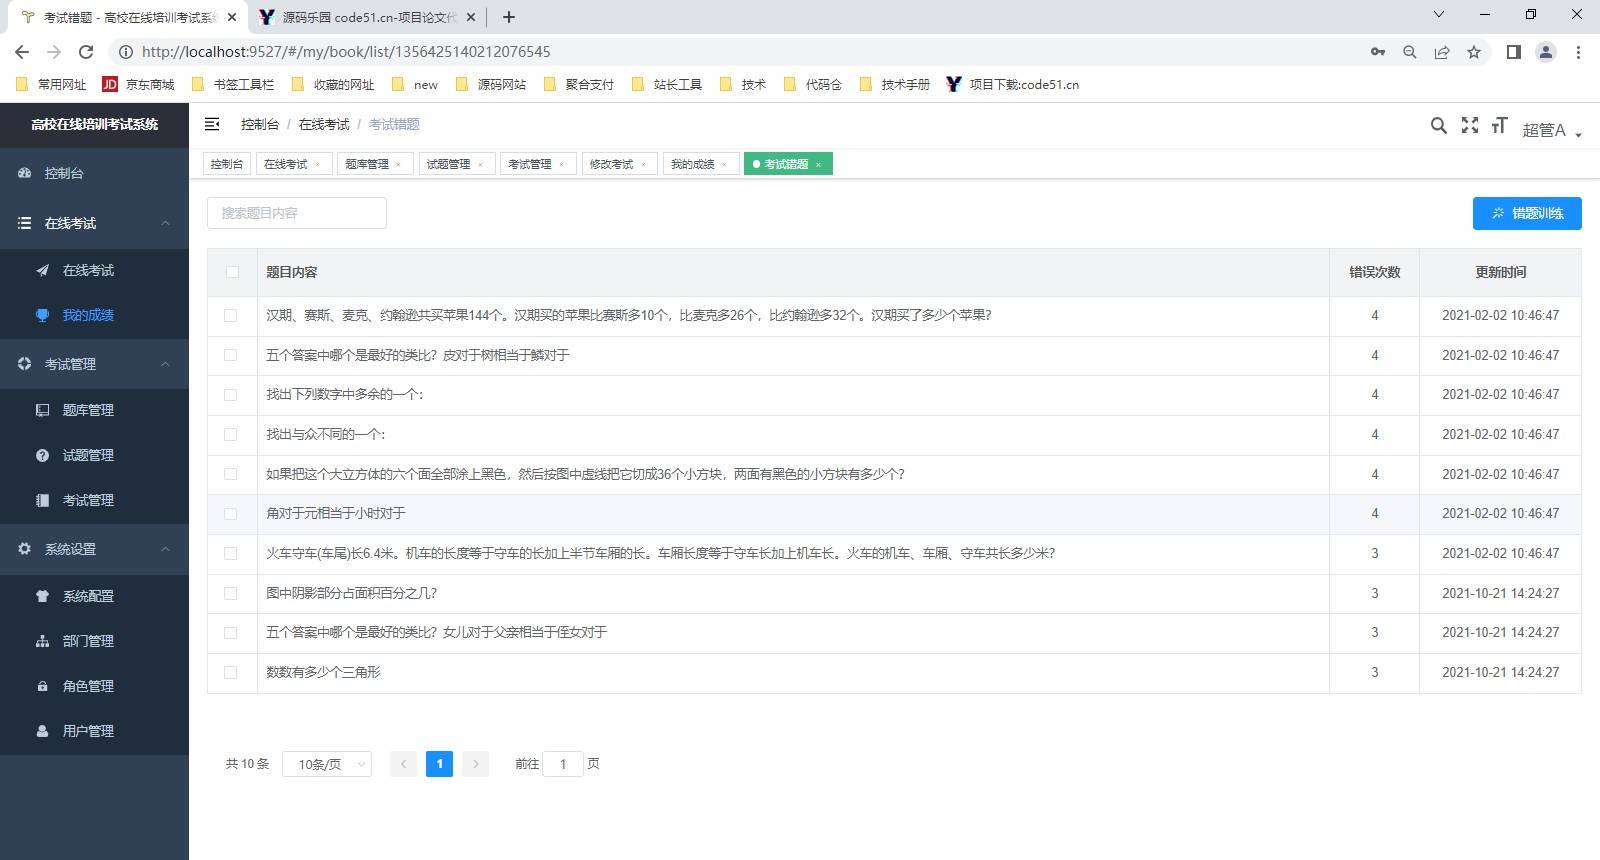
Task: Open 考试管理 submenu item in the sidebar
Action: pyautogui.click(x=94, y=500)
